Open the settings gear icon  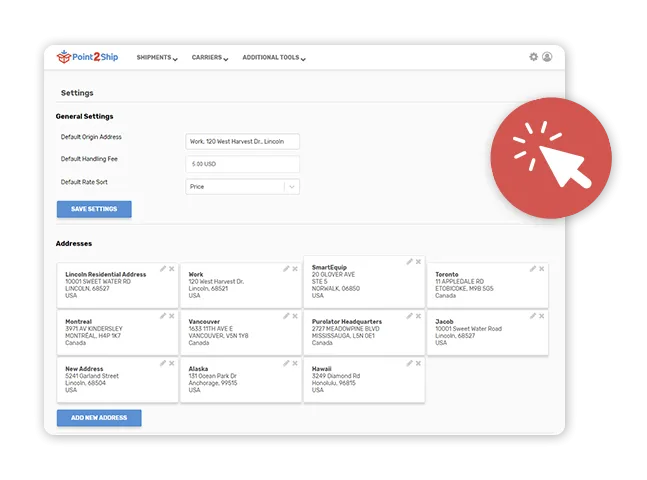click(x=534, y=57)
